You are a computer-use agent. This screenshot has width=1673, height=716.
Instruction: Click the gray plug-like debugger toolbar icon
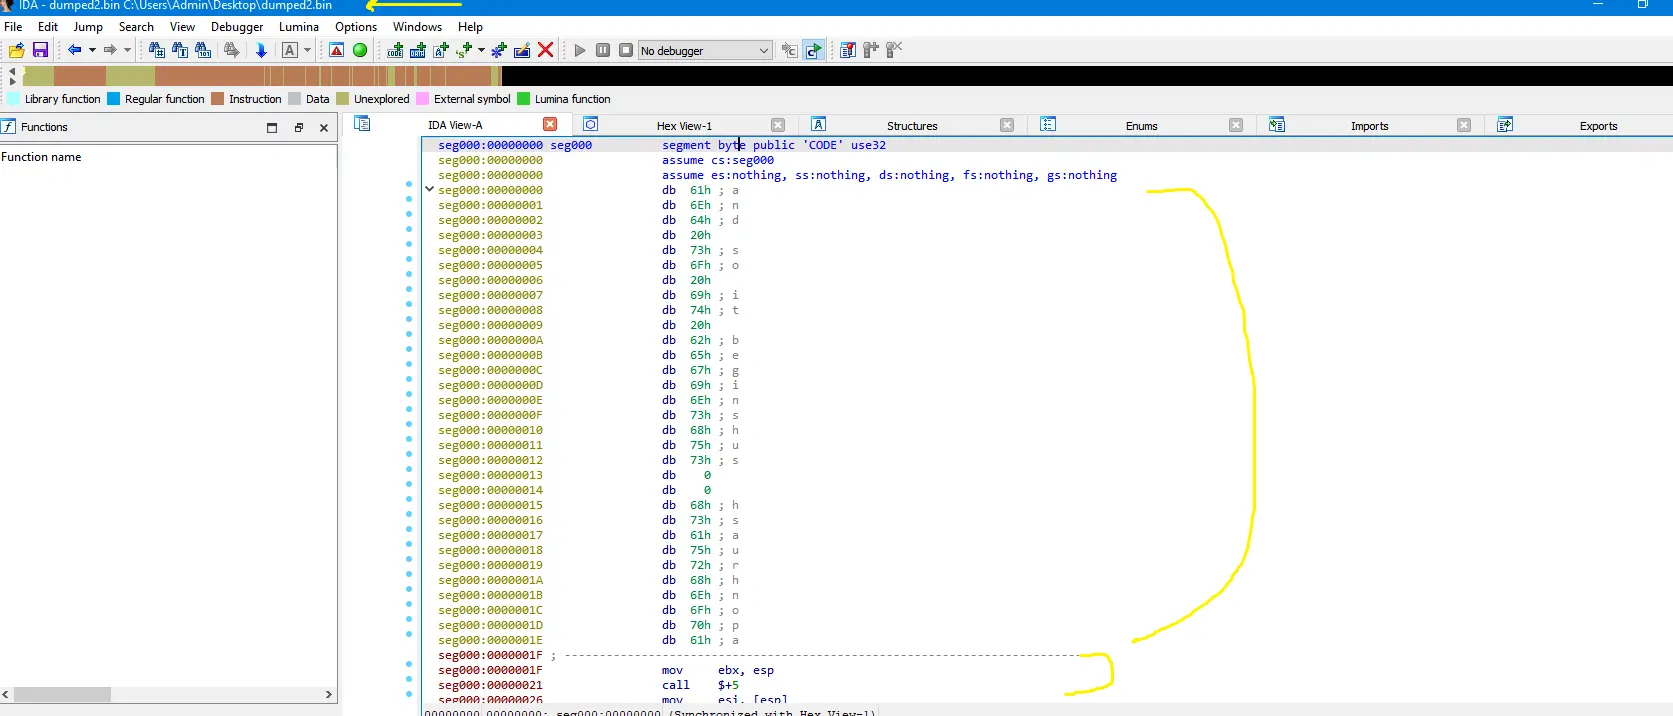871,50
